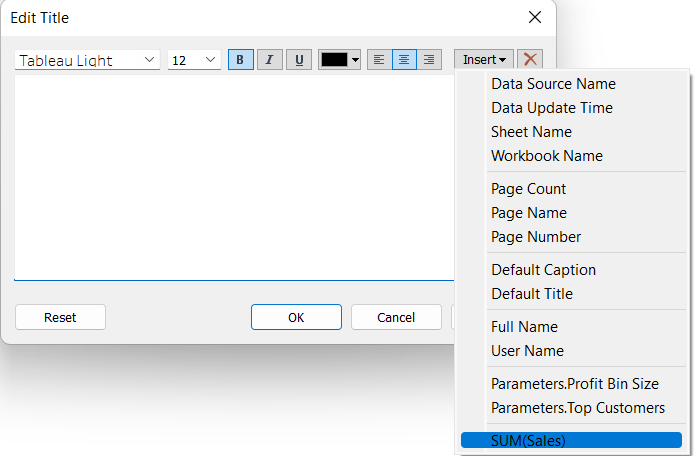Expand the Insert dropdown button
Screen dimensions: 697x456
tap(486, 60)
